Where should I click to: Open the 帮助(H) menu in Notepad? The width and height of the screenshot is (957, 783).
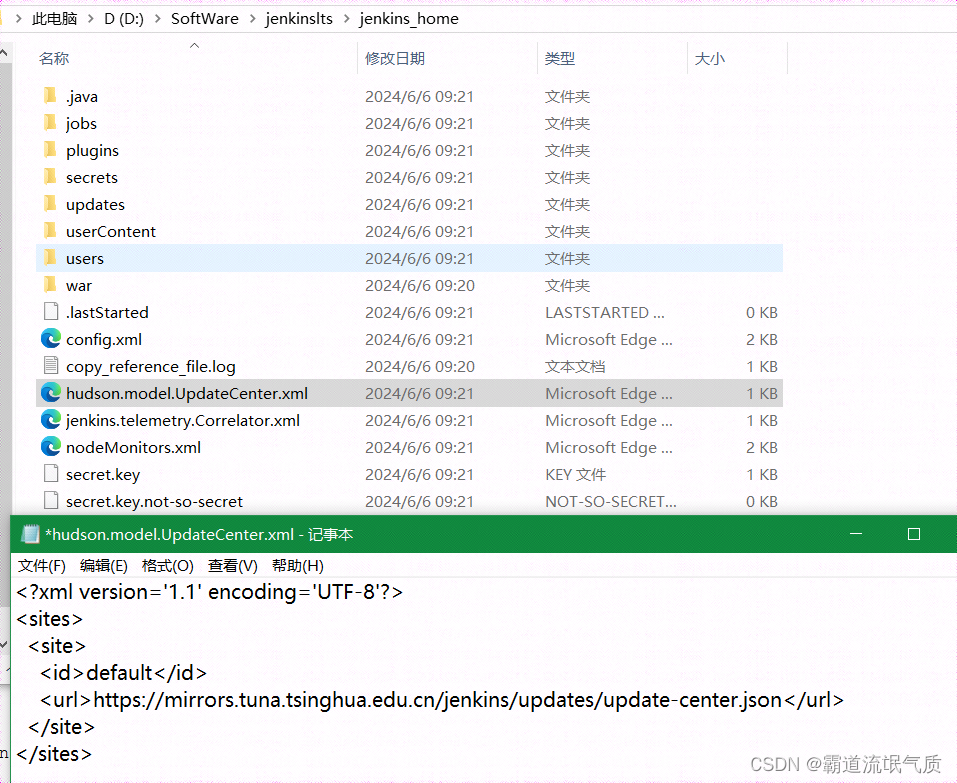coord(296,565)
